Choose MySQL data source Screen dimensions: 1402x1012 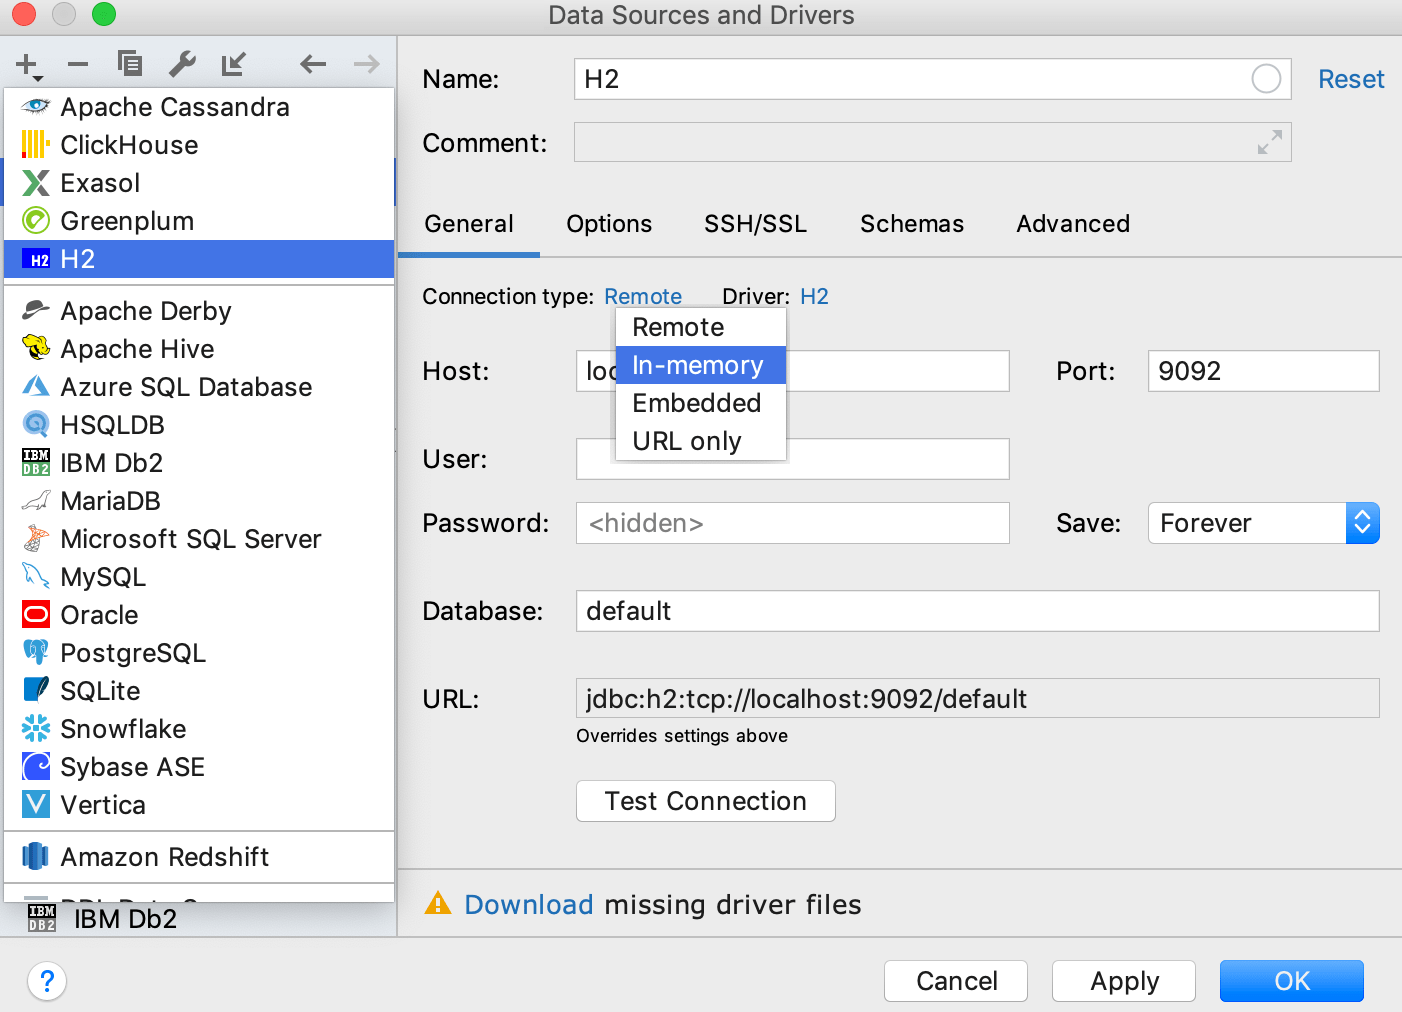199,577
